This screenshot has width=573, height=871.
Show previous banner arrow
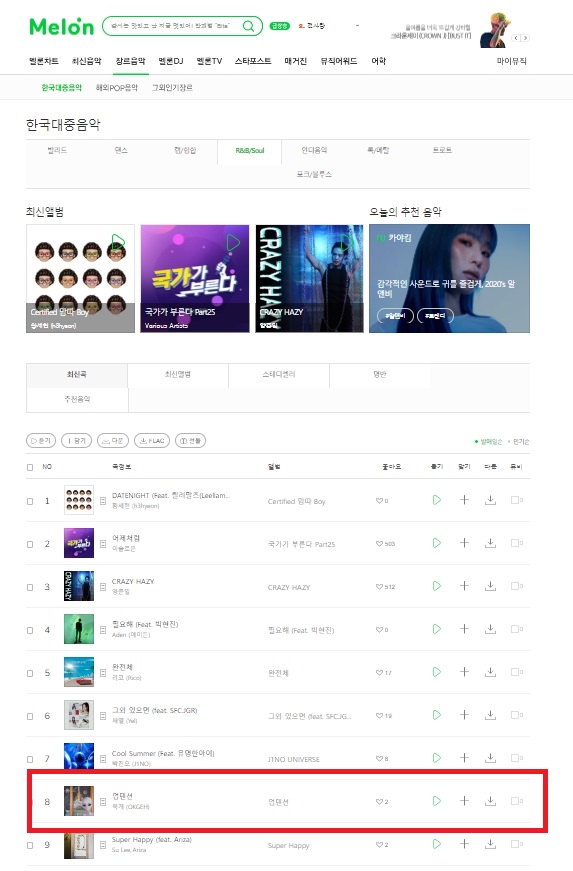click(516, 38)
